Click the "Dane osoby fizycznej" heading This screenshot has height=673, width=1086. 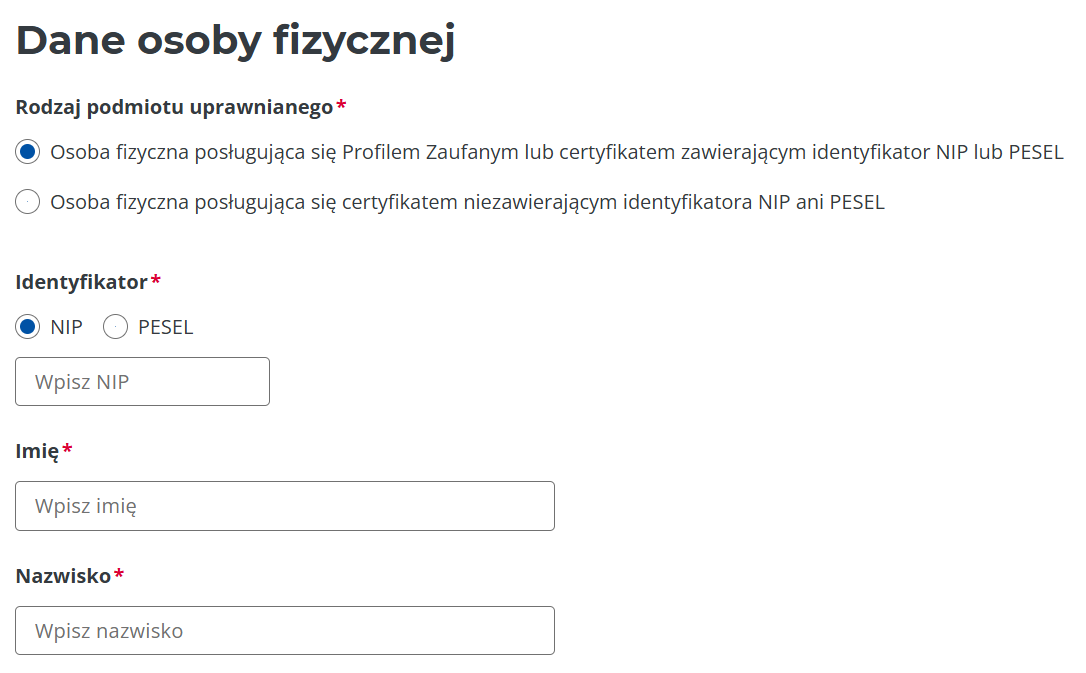point(236,41)
